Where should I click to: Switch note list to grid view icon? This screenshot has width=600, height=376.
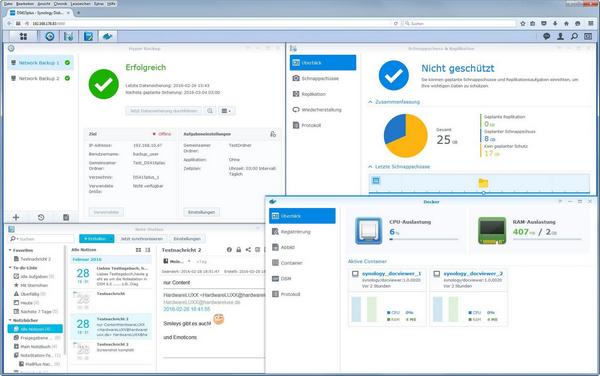[139, 250]
